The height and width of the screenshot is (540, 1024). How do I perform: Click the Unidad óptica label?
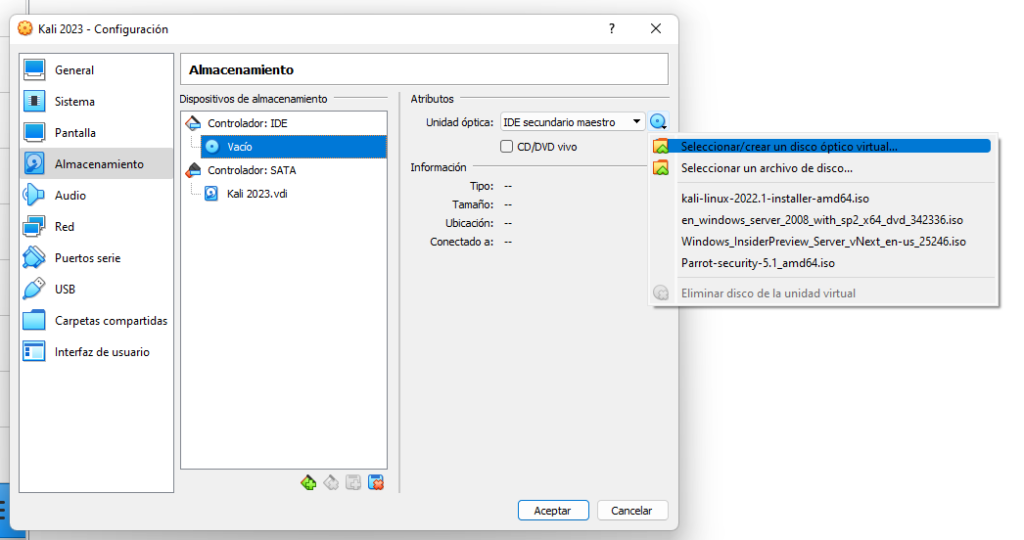tap(460, 122)
